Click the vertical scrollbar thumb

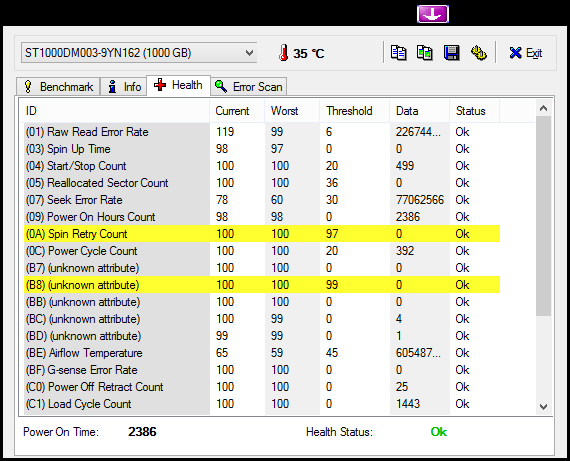(x=543, y=216)
